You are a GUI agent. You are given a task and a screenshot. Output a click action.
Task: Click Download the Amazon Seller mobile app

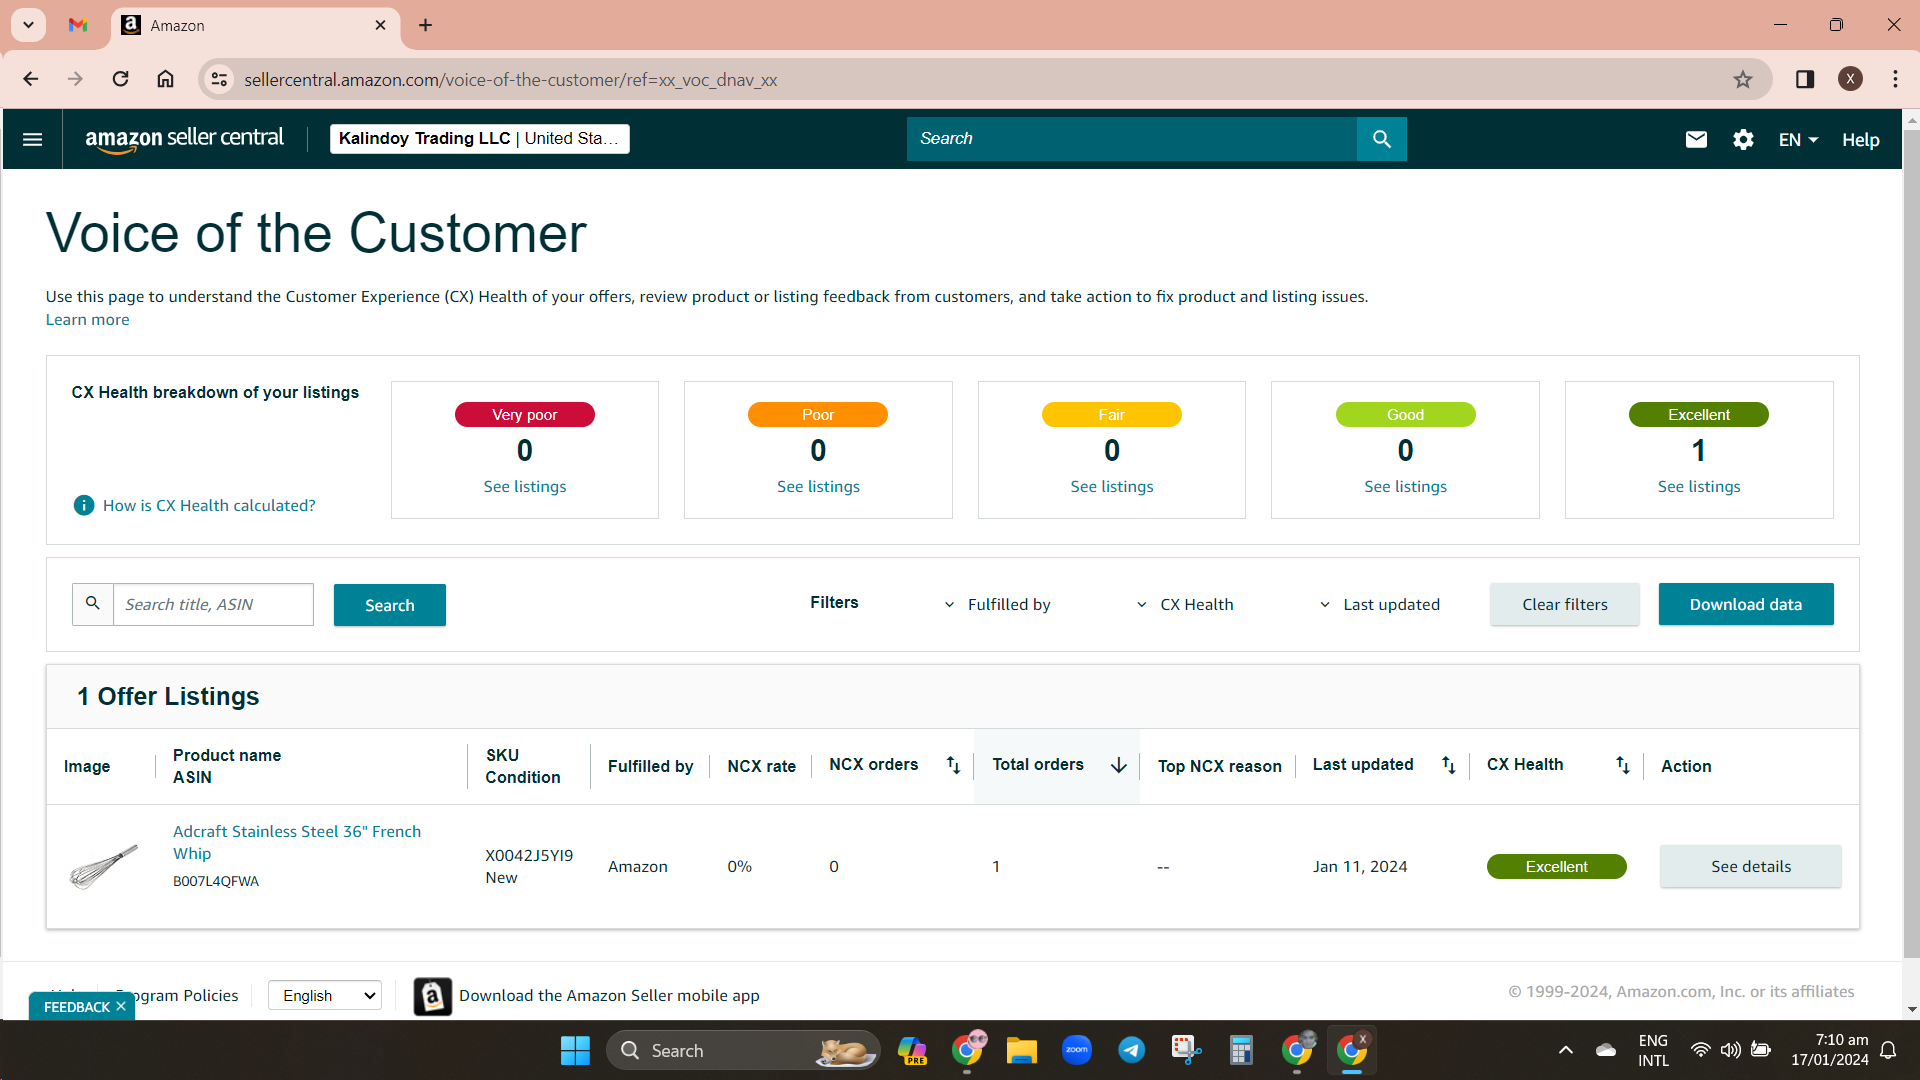[609, 996]
